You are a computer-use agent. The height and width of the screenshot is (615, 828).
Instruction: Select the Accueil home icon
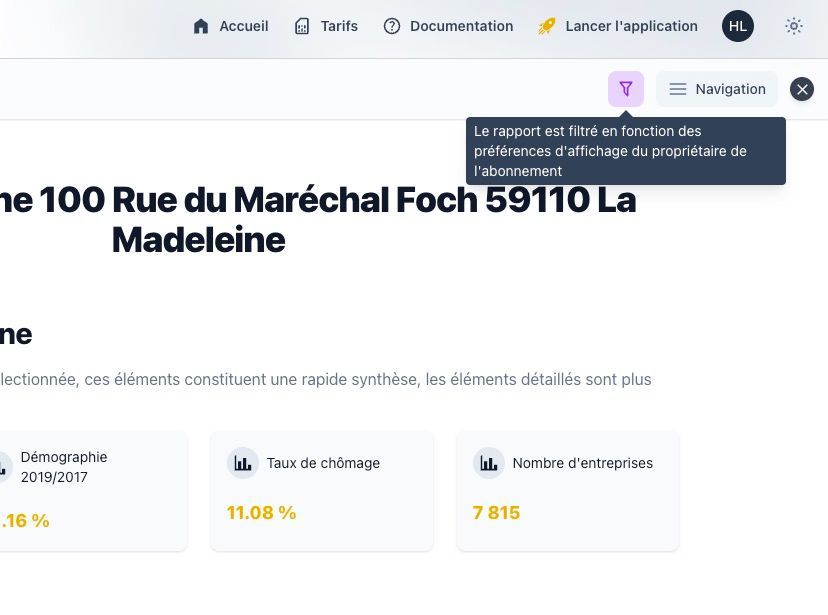[x=200, y=26]
